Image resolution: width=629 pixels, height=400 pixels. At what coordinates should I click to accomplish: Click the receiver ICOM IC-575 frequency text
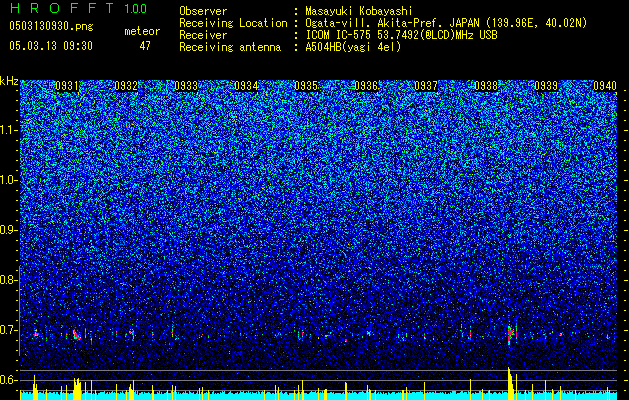tap(401, 35)
